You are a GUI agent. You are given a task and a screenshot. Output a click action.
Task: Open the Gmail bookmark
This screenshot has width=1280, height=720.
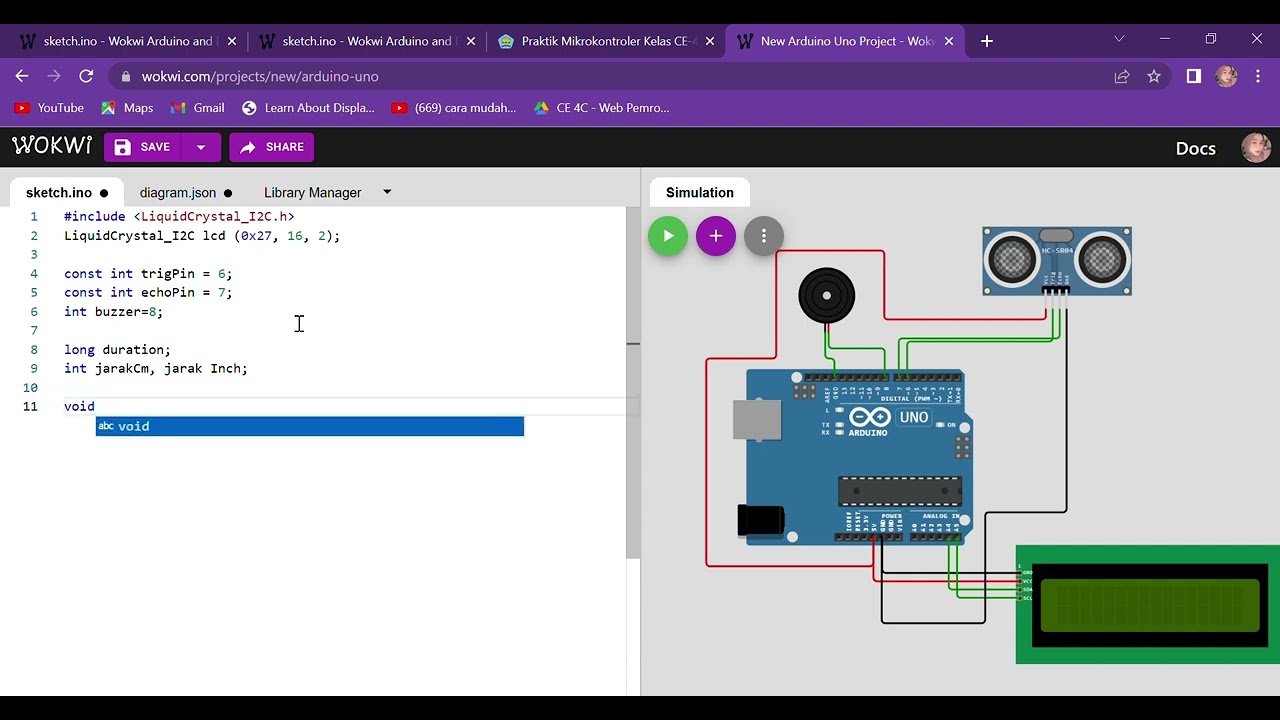tap(198, 108)
